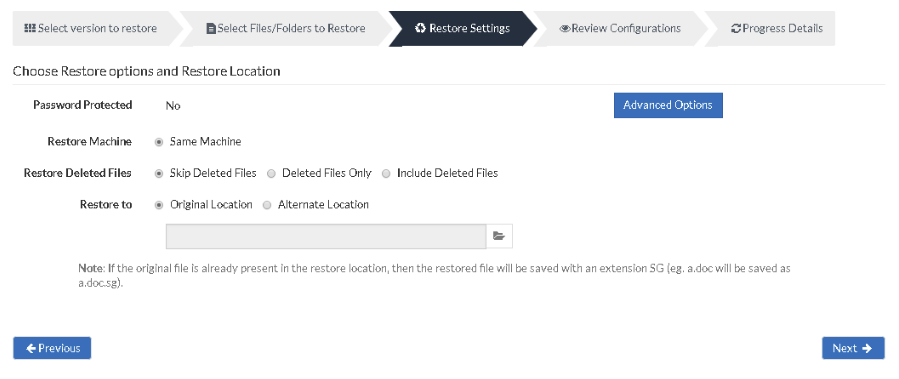Image resolution: width=899 pixels, height=379 pixels.
Task: Click the refresh icon in Progress Details step
Action: [x=736, y=29]
